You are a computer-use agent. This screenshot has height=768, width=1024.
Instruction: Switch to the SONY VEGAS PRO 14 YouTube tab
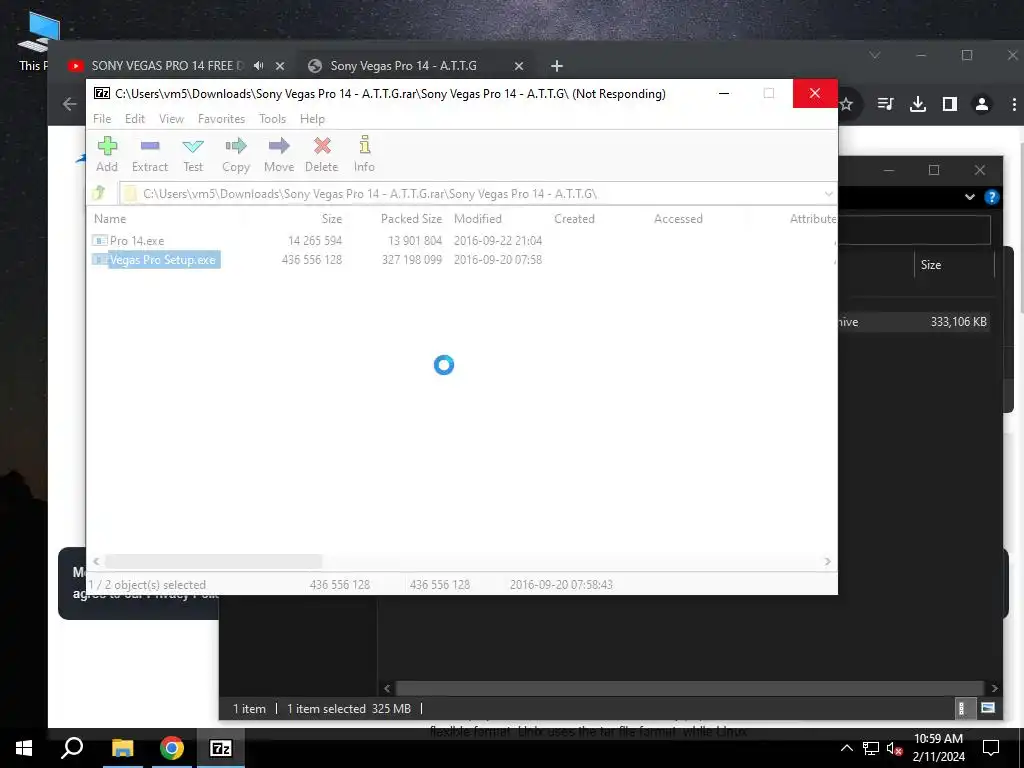click(167, 66)
